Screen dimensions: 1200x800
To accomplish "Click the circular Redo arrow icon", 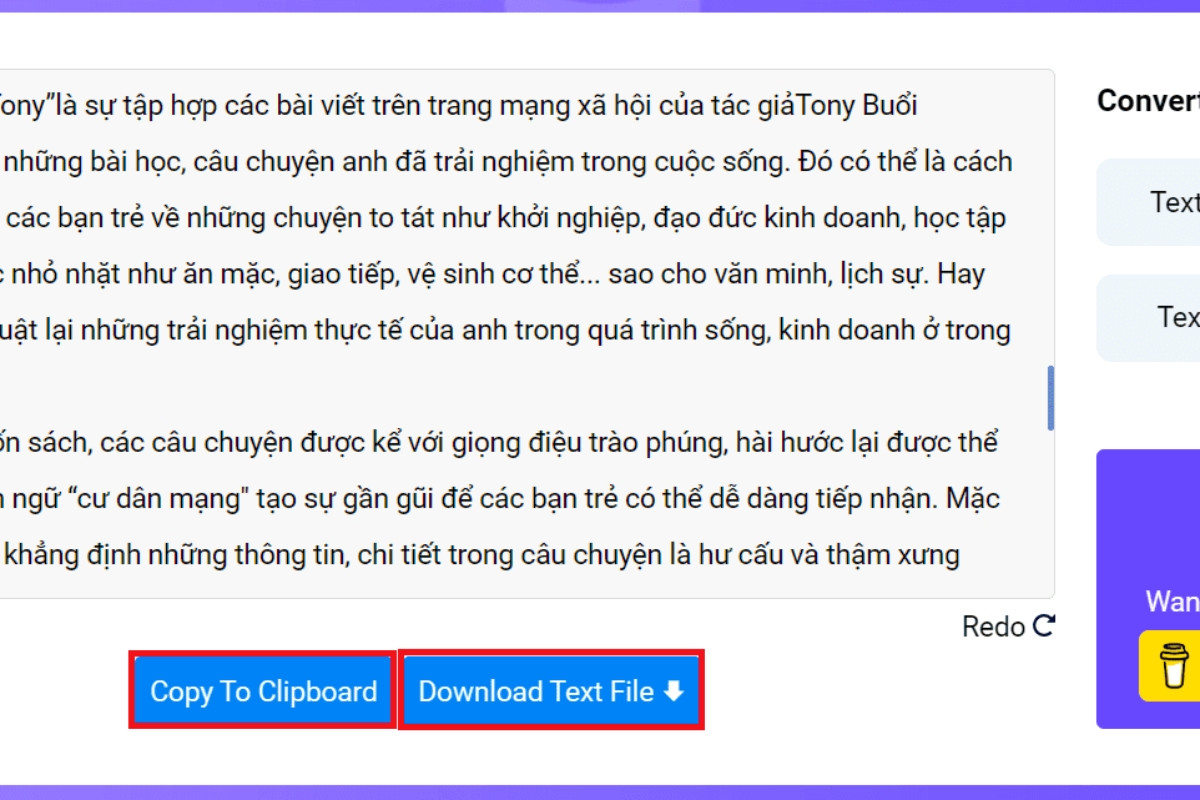I will coord(1044,626).
